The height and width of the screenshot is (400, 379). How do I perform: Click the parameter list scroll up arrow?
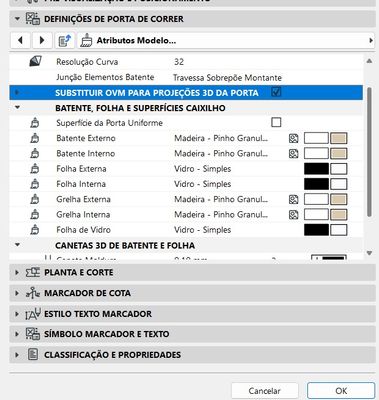click(x=369, y=61)
